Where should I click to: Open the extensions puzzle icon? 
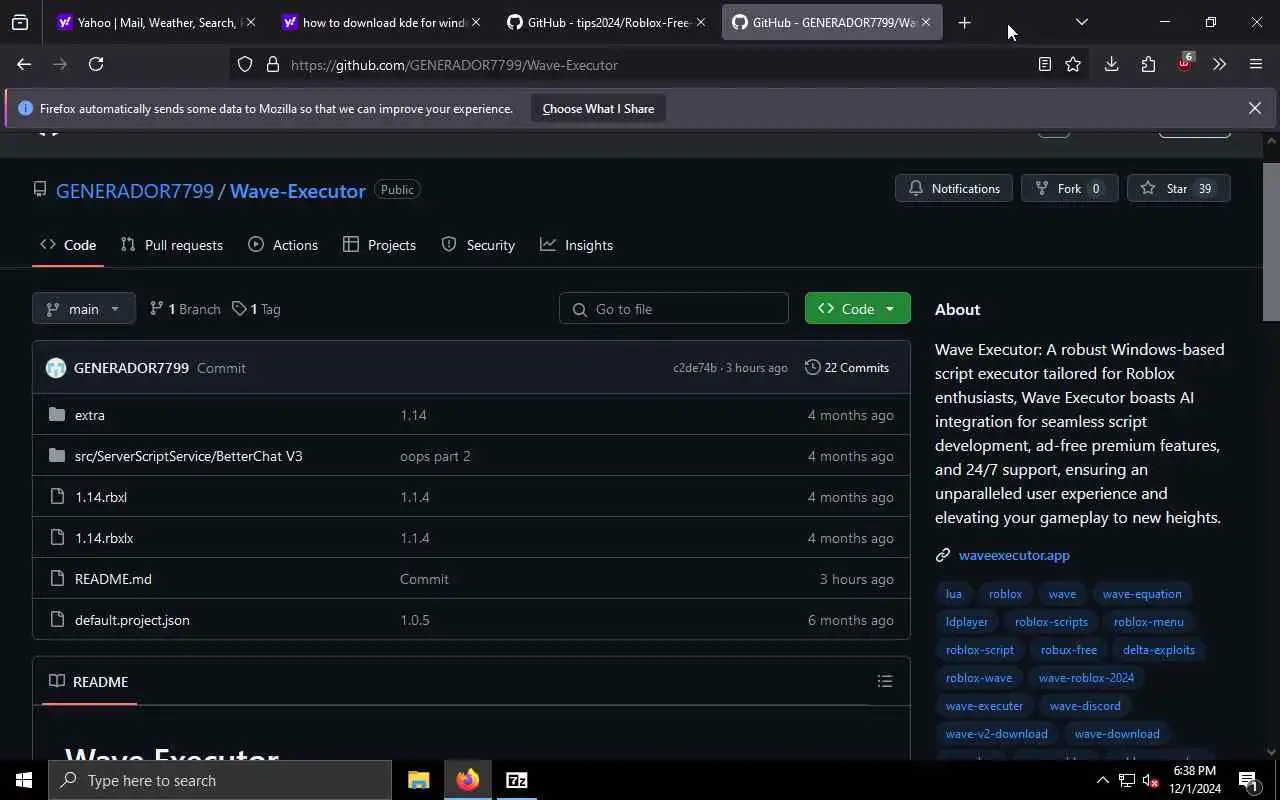tap(1148, 64)
